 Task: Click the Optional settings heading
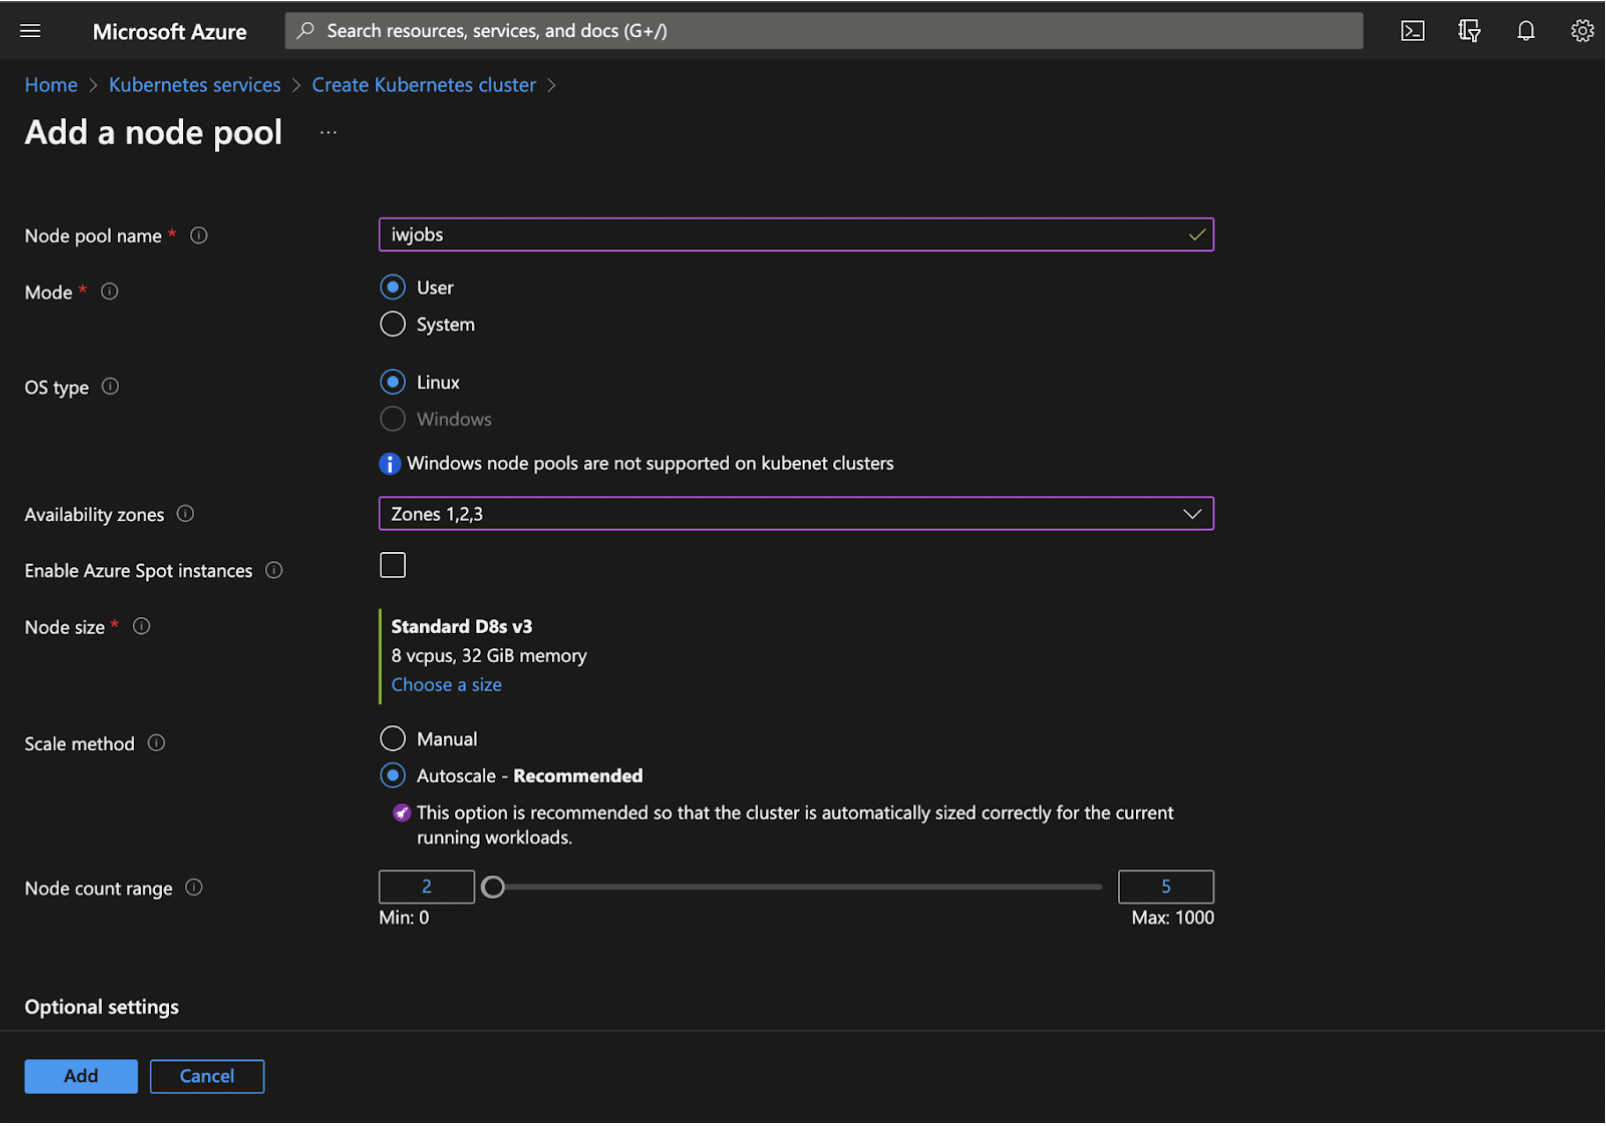pyautogui.click(x=102, y=1008)
